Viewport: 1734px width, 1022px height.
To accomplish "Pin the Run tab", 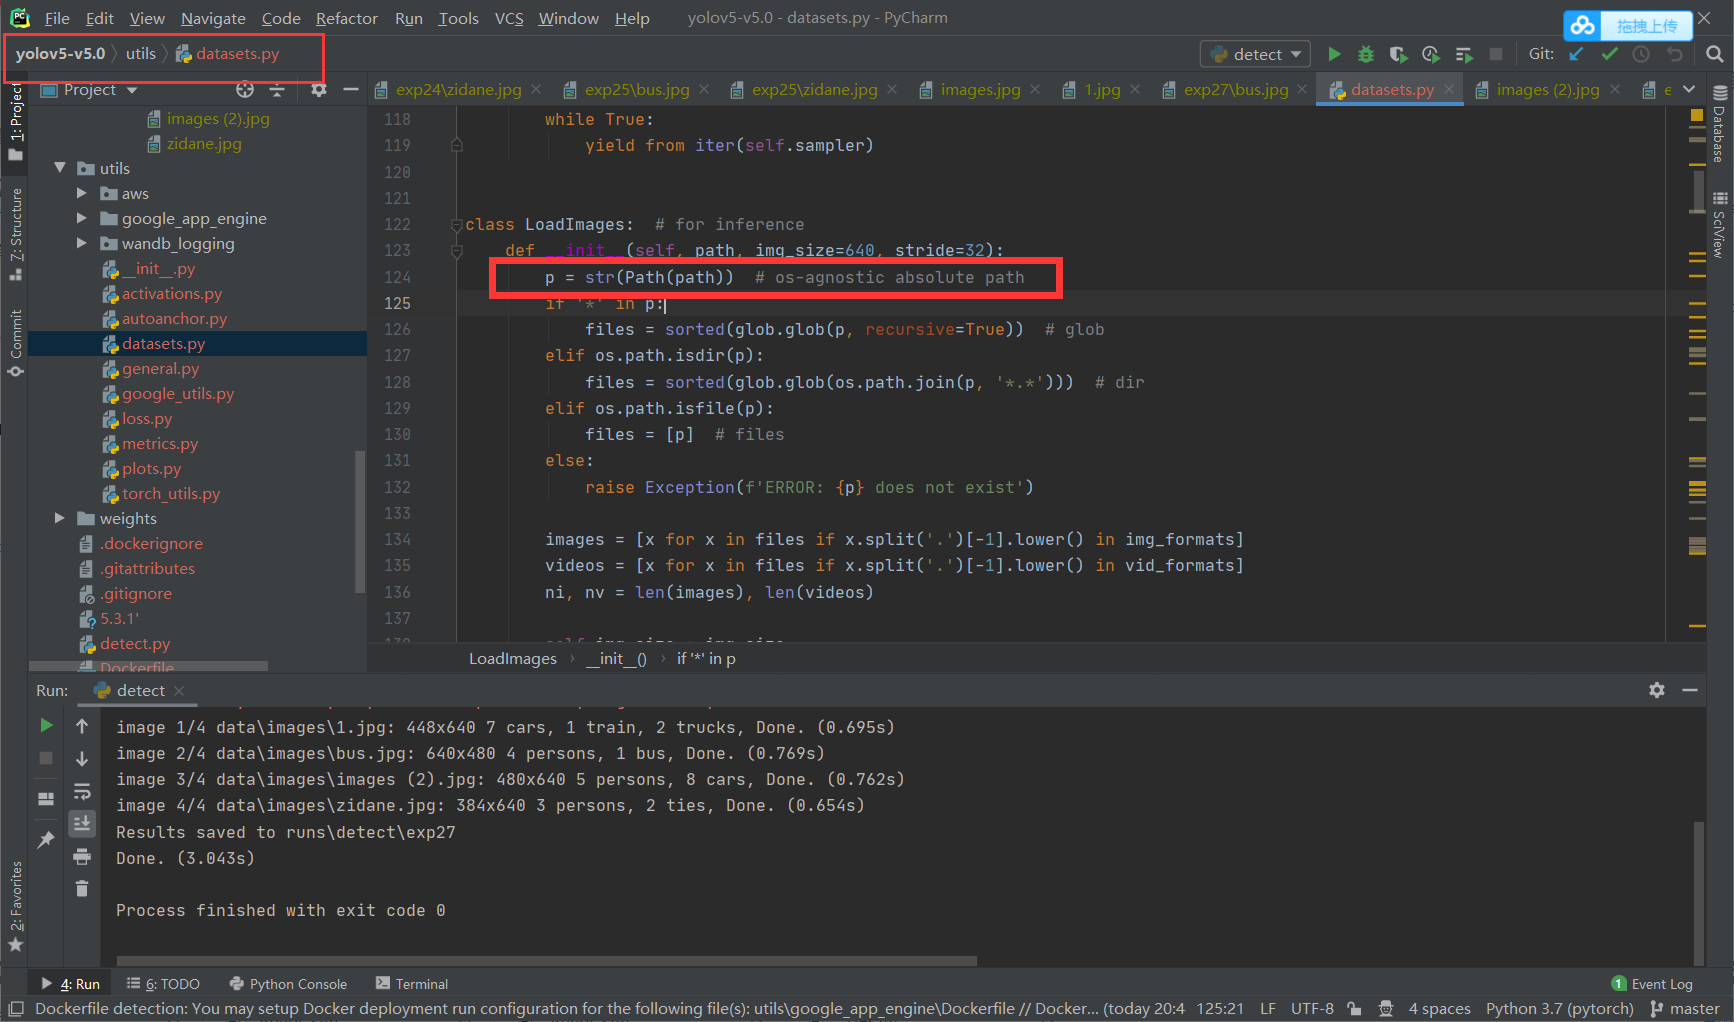I will pyautogui.click(x=46, y=839).
